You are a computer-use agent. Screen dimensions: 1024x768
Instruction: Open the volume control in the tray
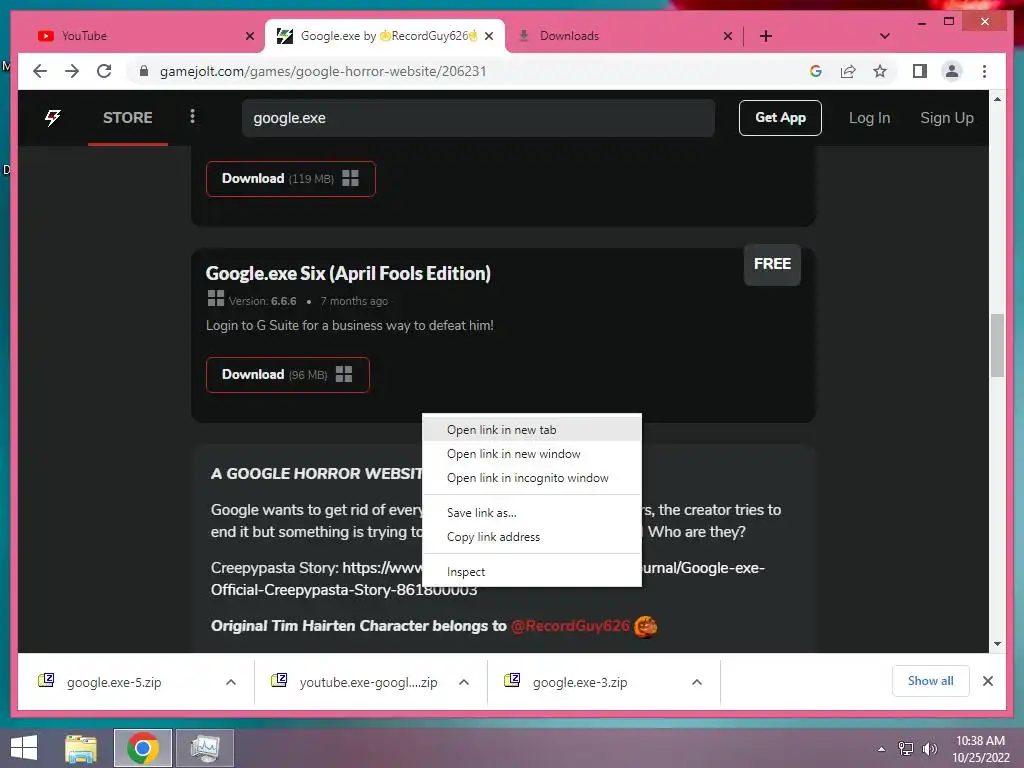[929, 749]
